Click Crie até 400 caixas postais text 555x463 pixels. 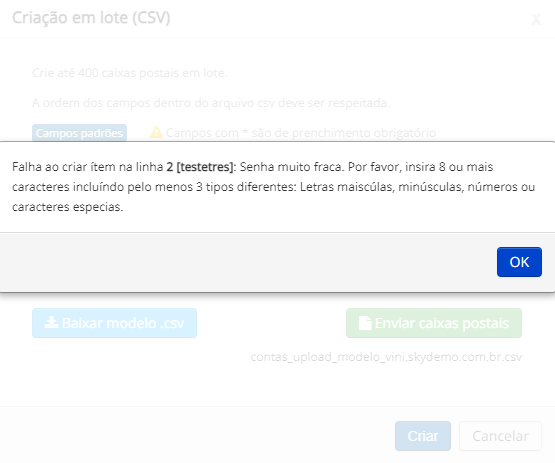pyautogui.click(x=130, y=73)
